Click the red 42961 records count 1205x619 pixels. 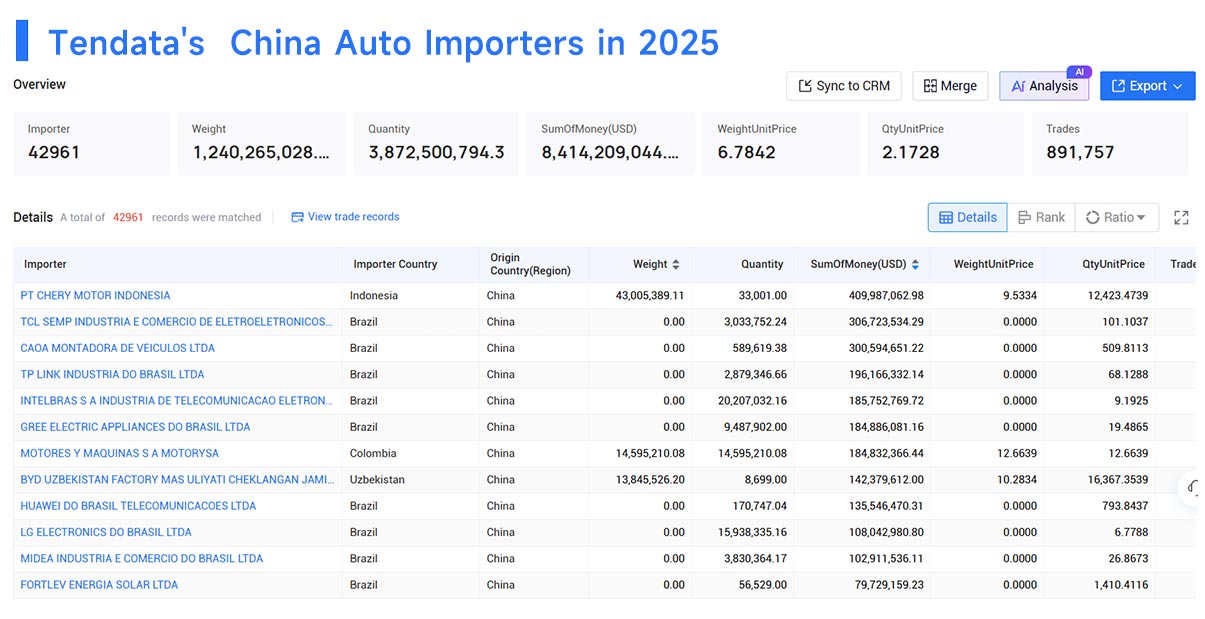coord(128,217)
